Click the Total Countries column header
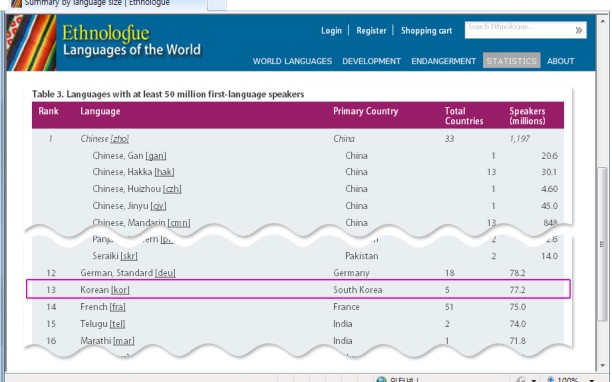The height and width of the screenshot is (382, 612). click(464, 116)
